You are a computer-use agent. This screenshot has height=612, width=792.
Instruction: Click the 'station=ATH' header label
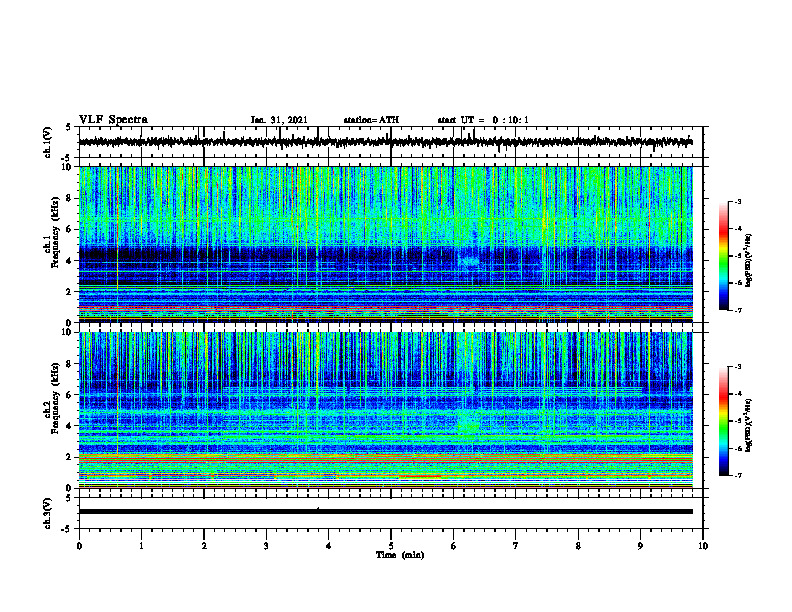tap(371, 120)
